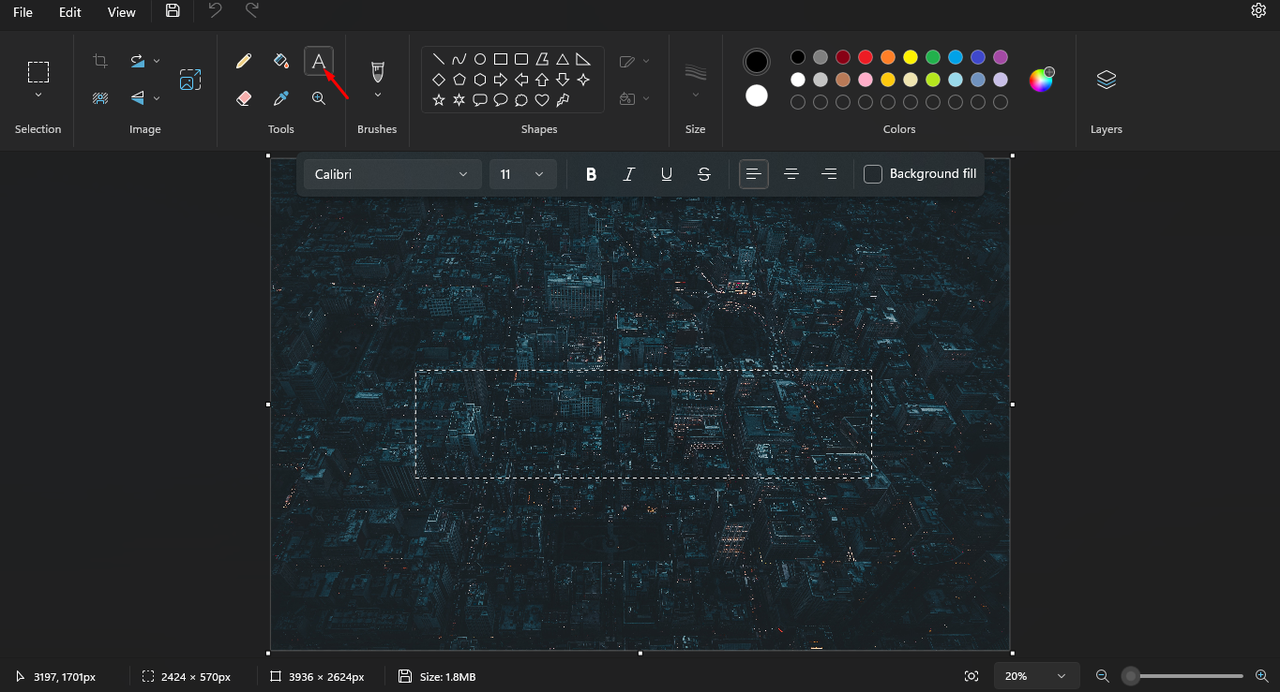1280x692 pixels.
Task: Select the rectangular Selection tool
Action: [38, 72]
